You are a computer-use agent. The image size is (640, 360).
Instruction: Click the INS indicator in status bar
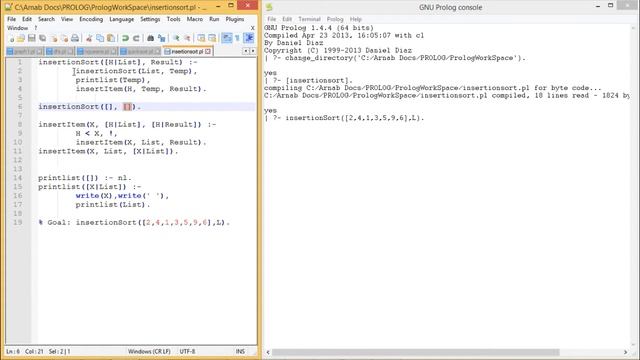[x=240, y=351]
